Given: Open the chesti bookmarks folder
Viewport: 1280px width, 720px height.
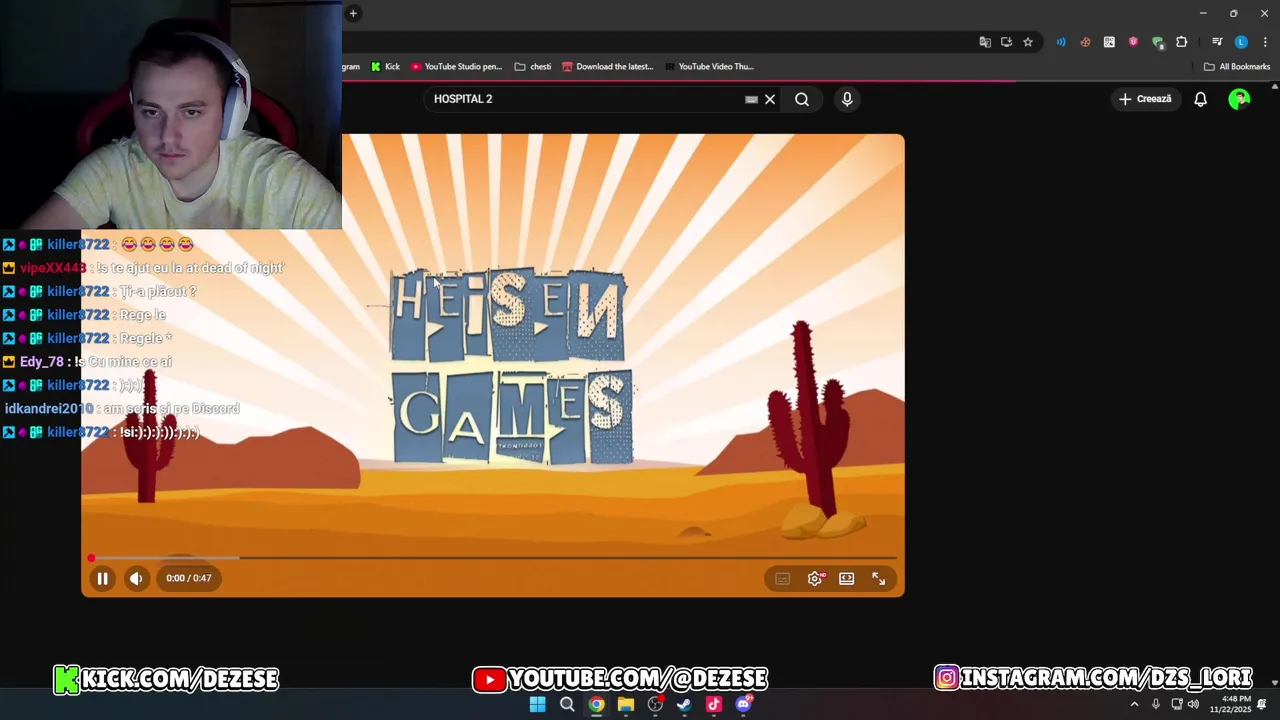Looking at the screenshot, I should click(x=533, y=67).
